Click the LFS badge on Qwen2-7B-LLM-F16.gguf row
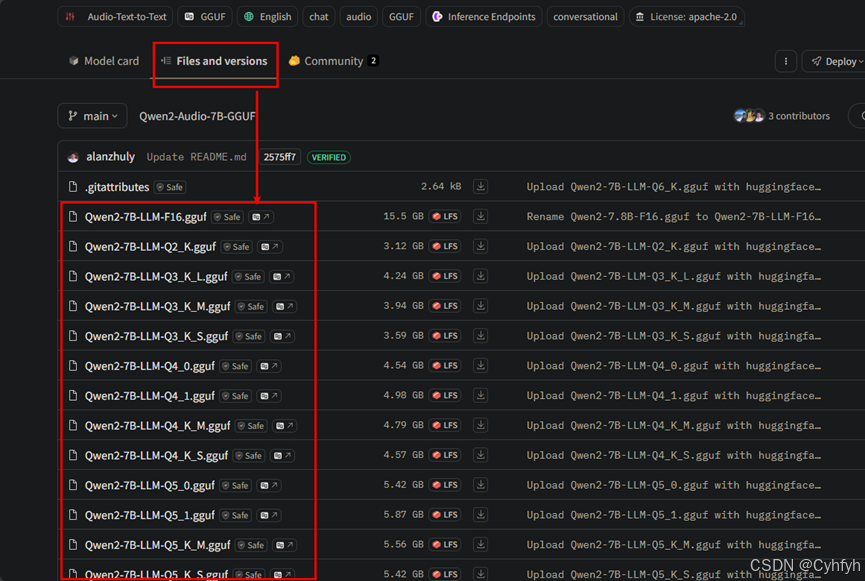The height and width of the screenshot is (581, 865). point(445,216)
